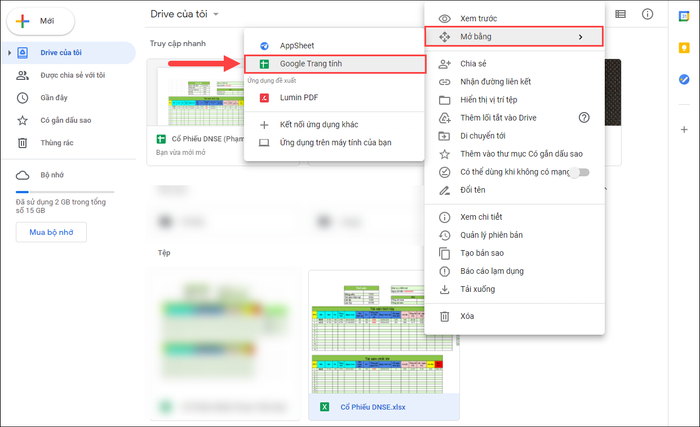This screenshot has width=700, height=427.
Task: Select Kết nối ứng dụng khác
Action: click(x=334, y=125)
